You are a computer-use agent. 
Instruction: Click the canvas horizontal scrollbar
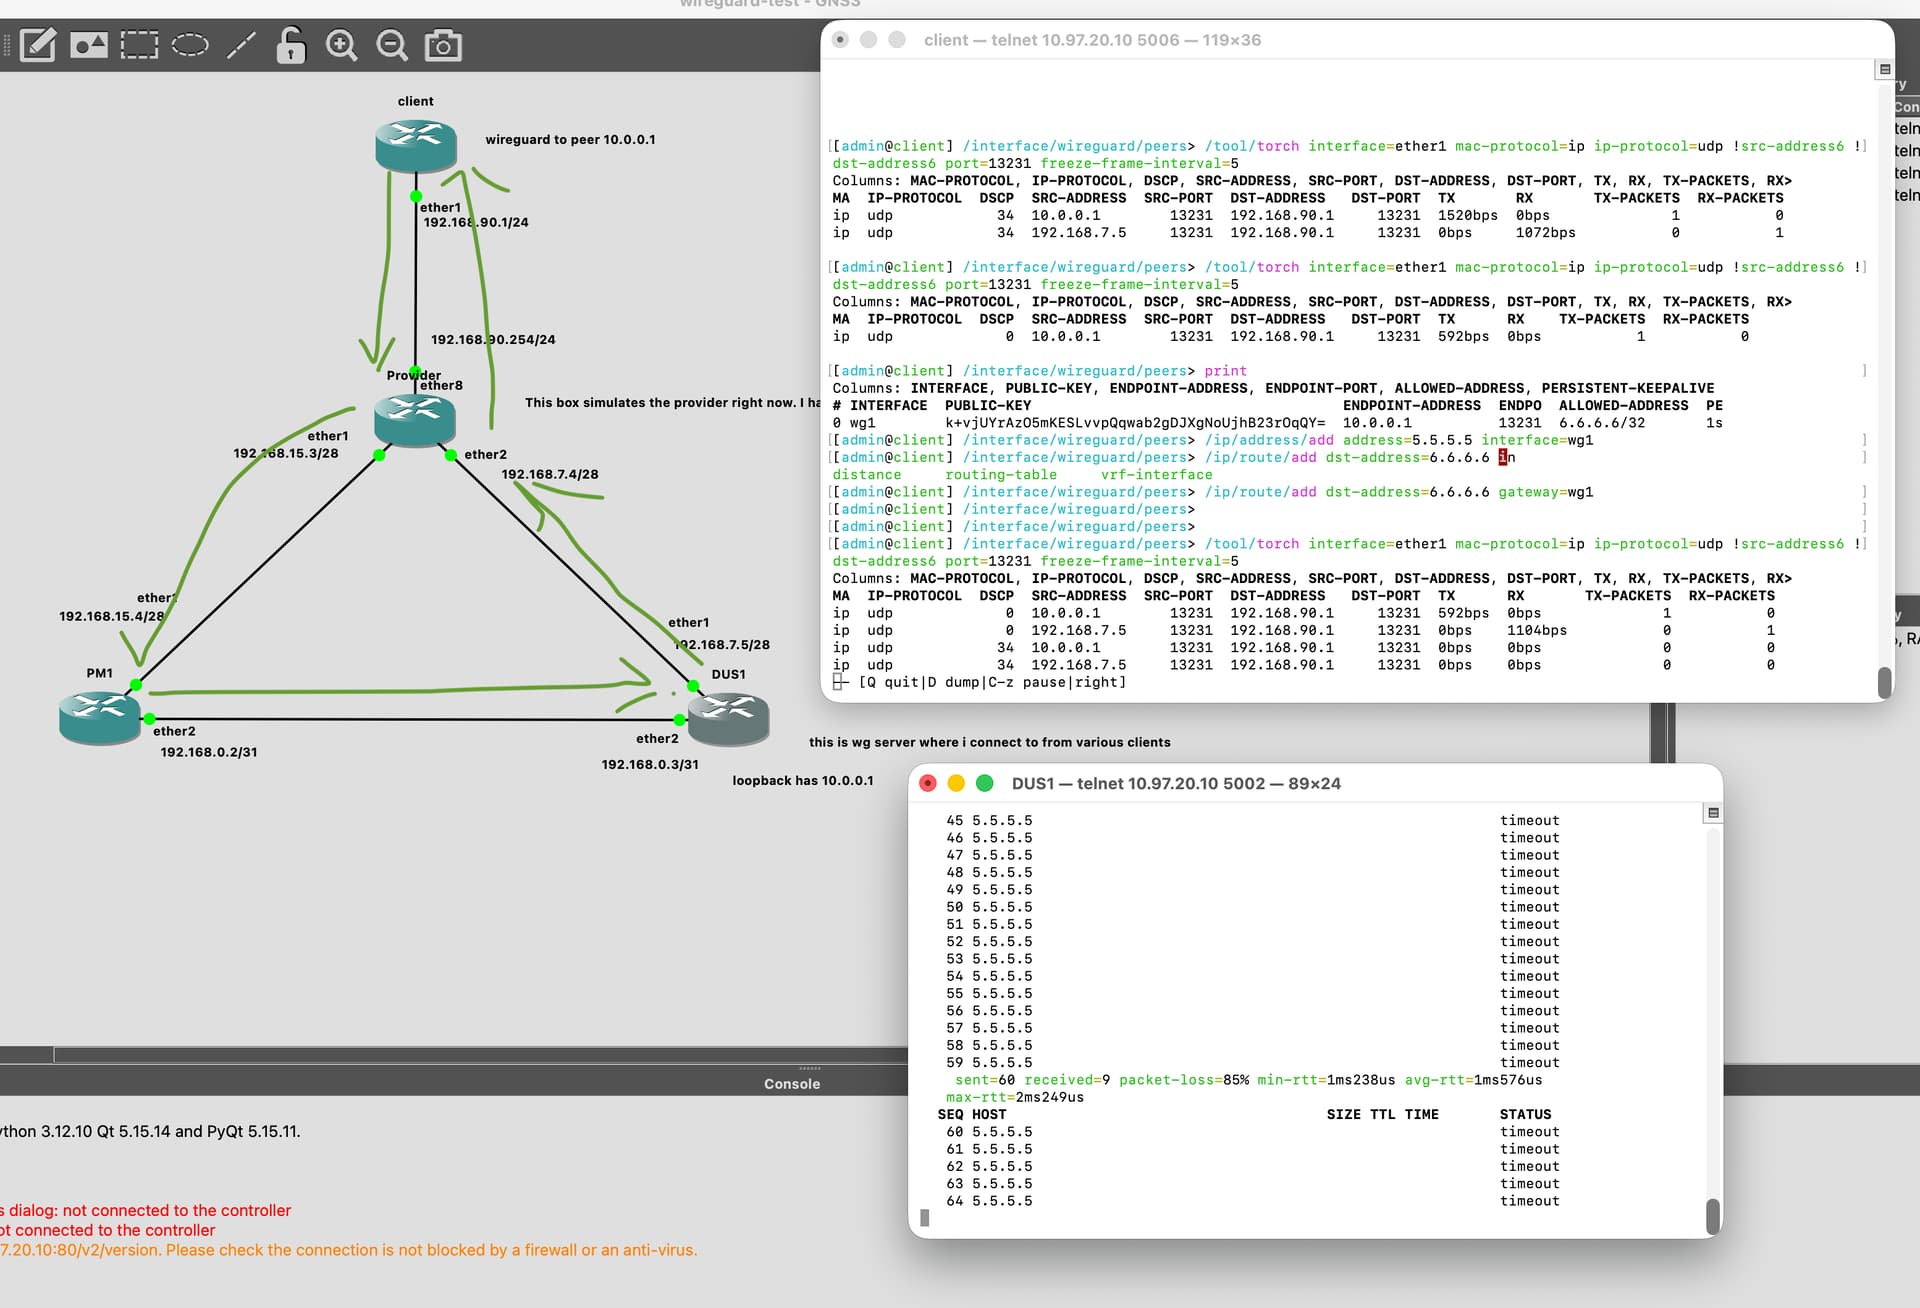point(480,1055)
